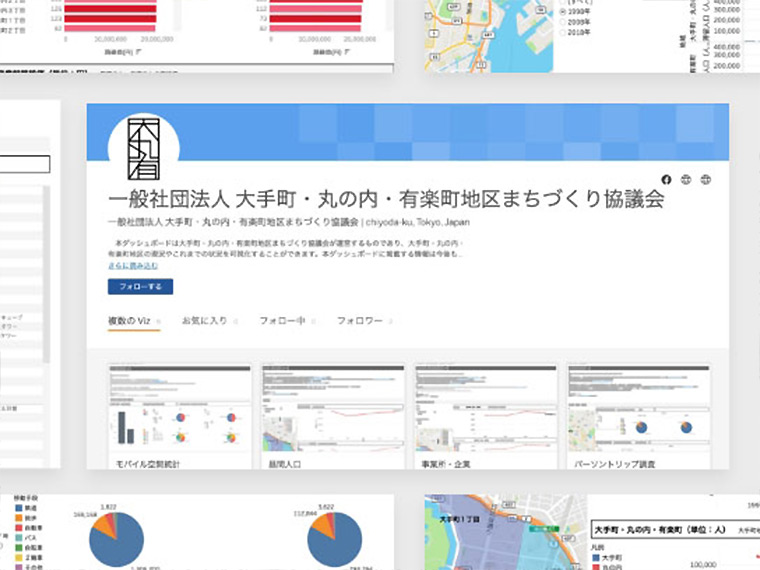Screen dimensions: 760x570
Task: Click the 大手町1丁目 label on bottom map
Action: [459, 519]
